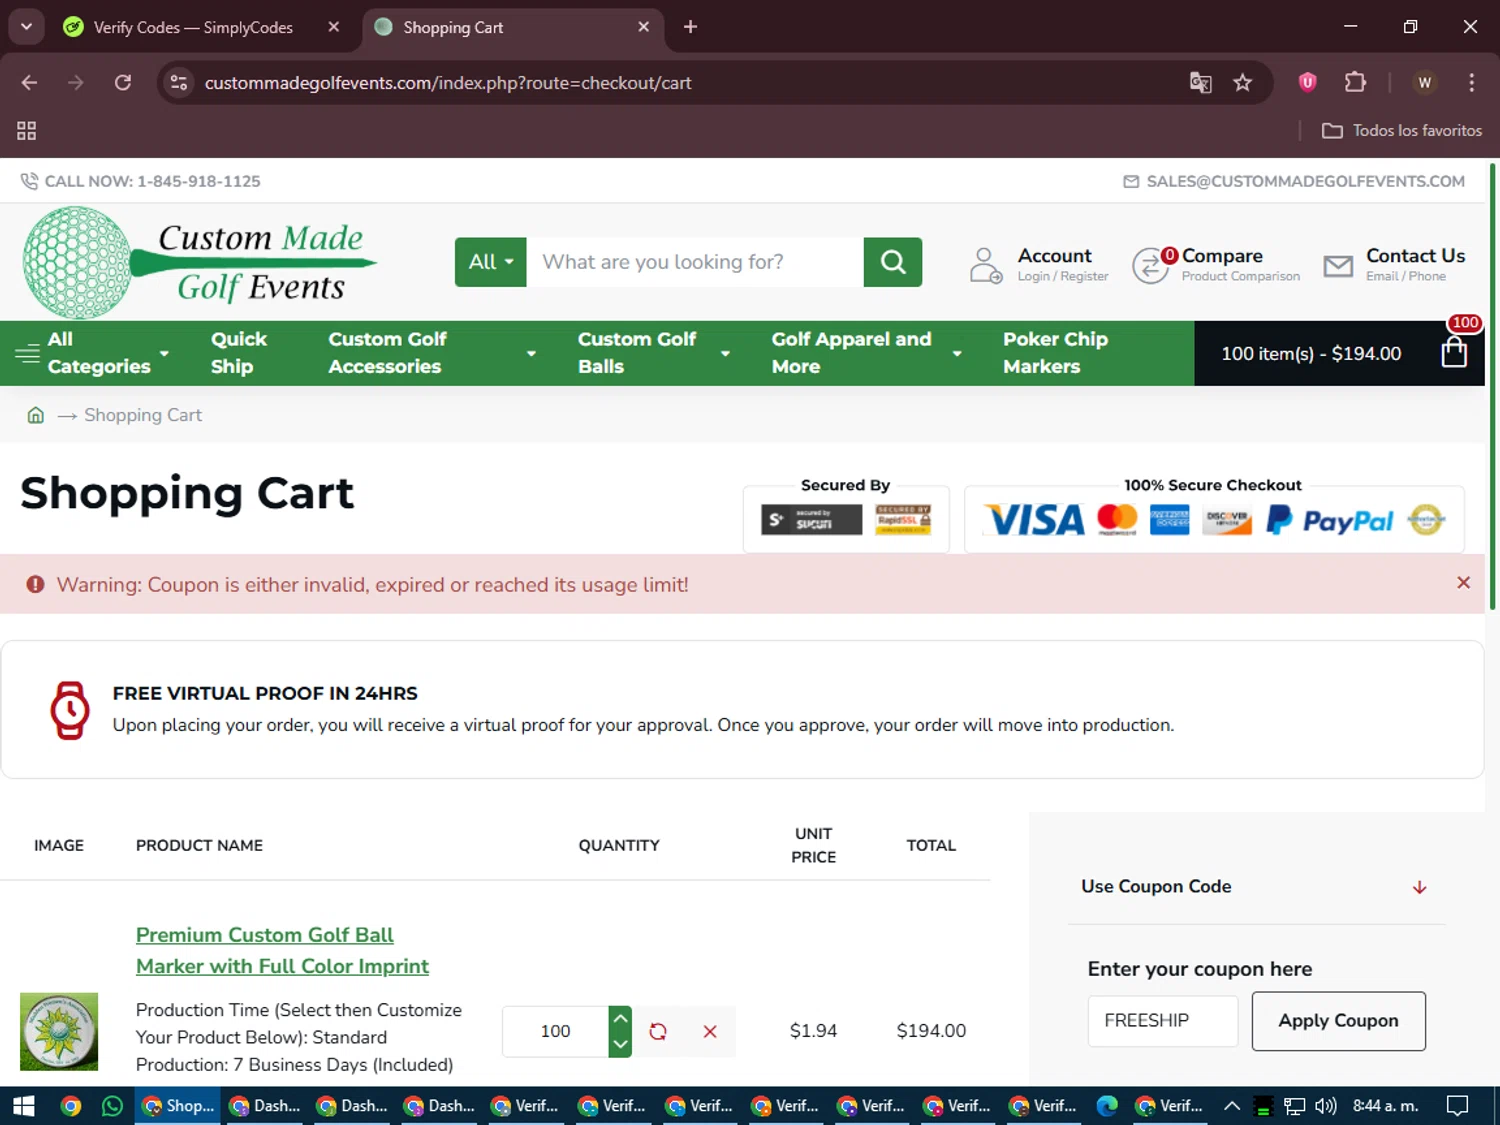Click the $1.94 unit price cell
The height and width of the screenshot is (1125, 1500).
pos(813,1031)
